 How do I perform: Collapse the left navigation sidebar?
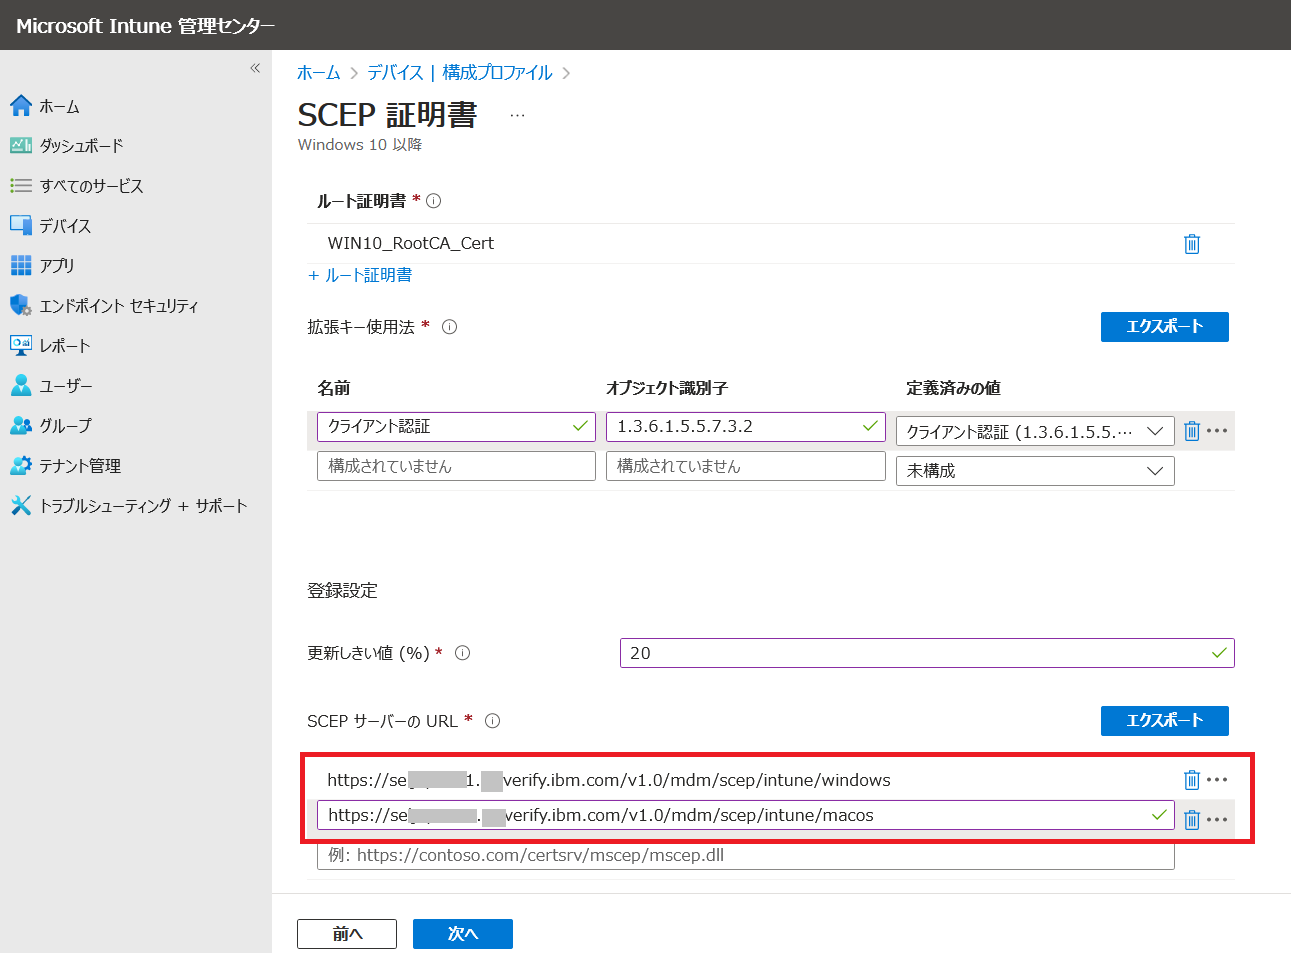(255, 68)
